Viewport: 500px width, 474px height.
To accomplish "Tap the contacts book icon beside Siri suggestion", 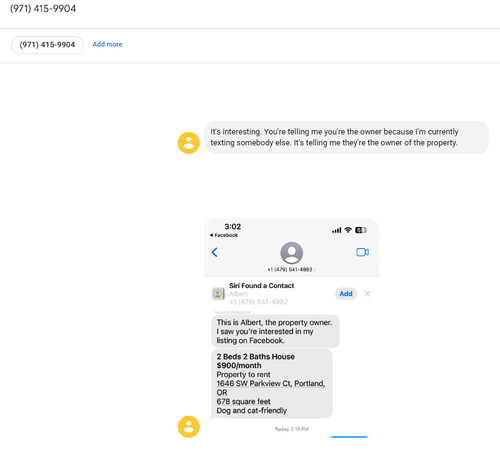I will tap(218, 294).
